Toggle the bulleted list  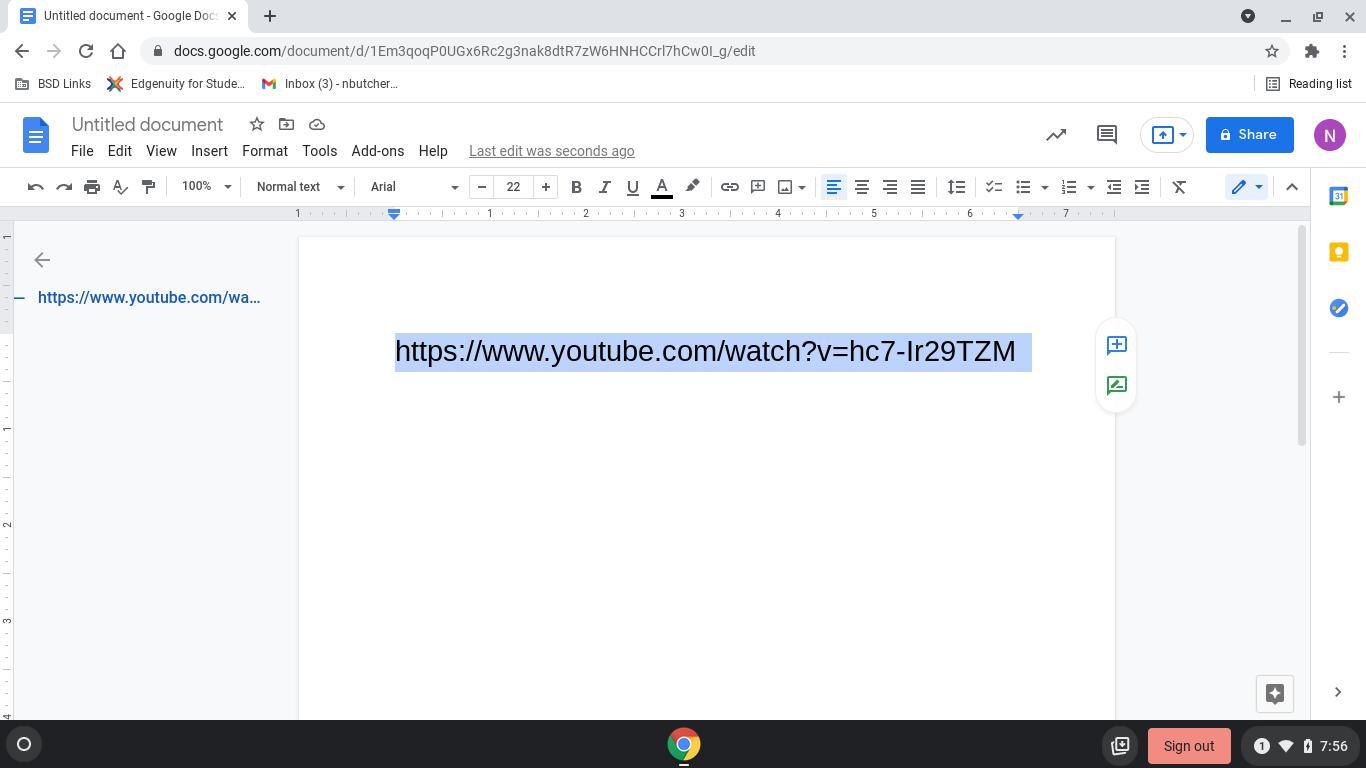click(x=1023, y=187)
